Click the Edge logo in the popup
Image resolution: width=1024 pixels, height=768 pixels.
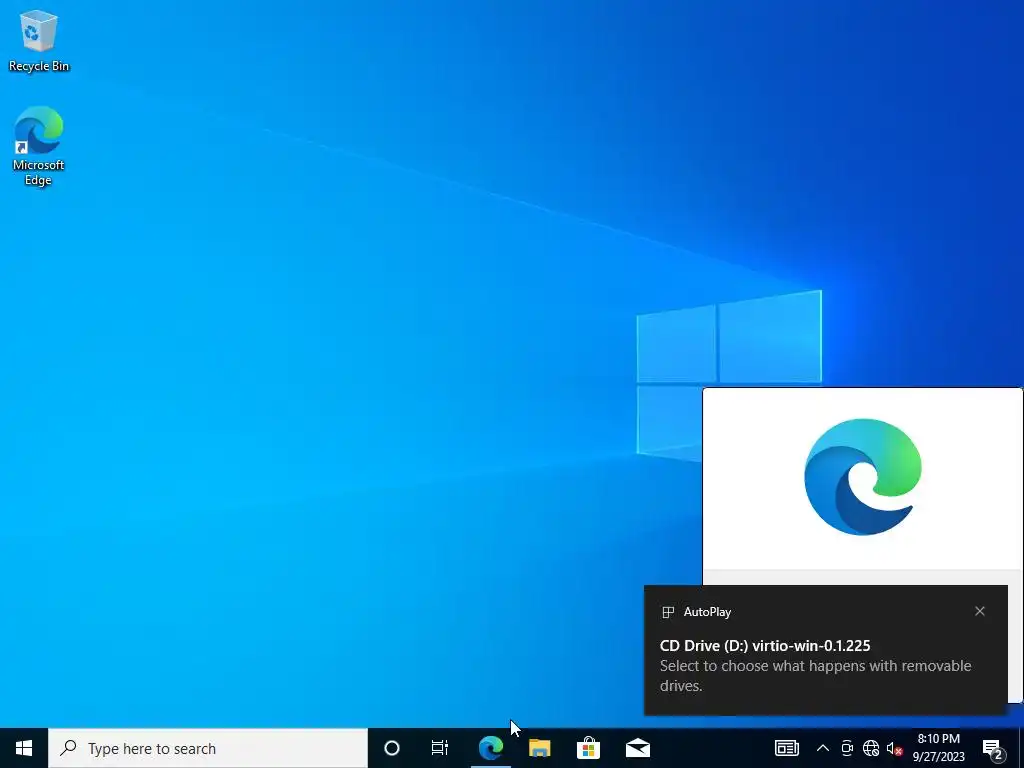863,477
